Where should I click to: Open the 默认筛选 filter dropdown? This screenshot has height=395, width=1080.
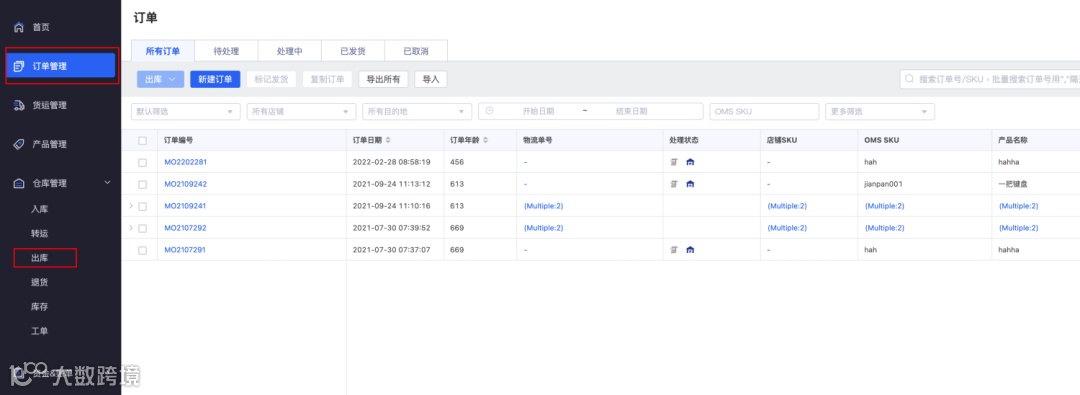tap(185, 112)
